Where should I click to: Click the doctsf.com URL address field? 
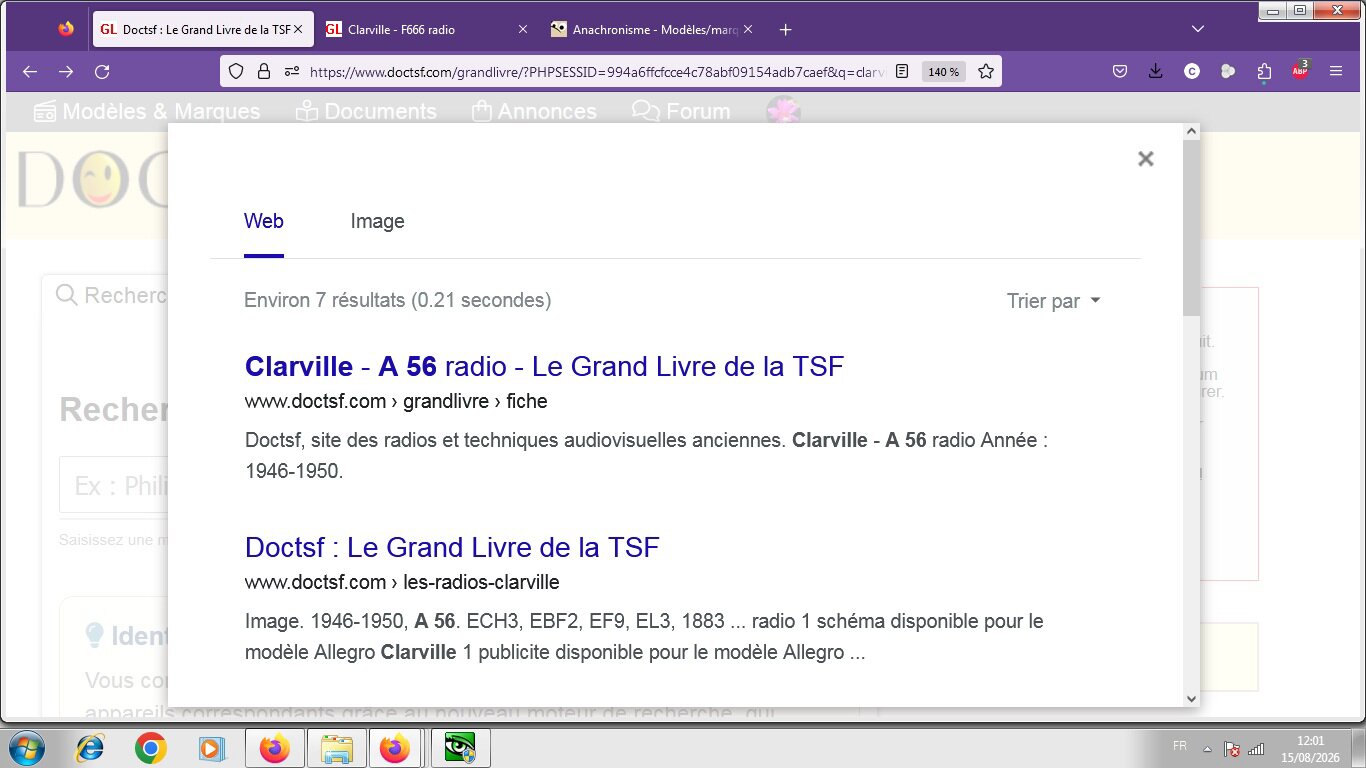(597, 71)
